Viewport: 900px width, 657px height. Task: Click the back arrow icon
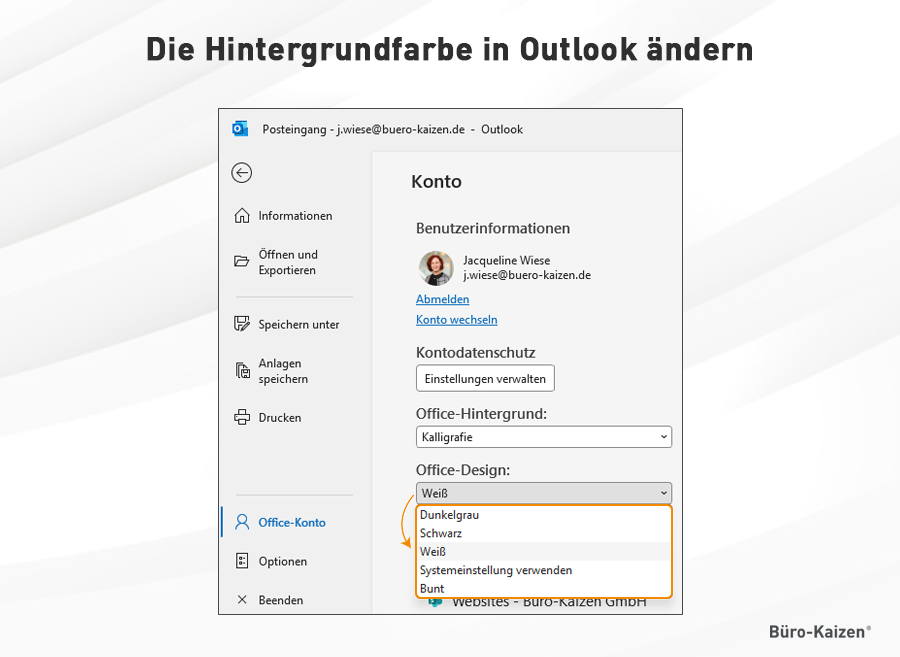[x=241, y=173]
